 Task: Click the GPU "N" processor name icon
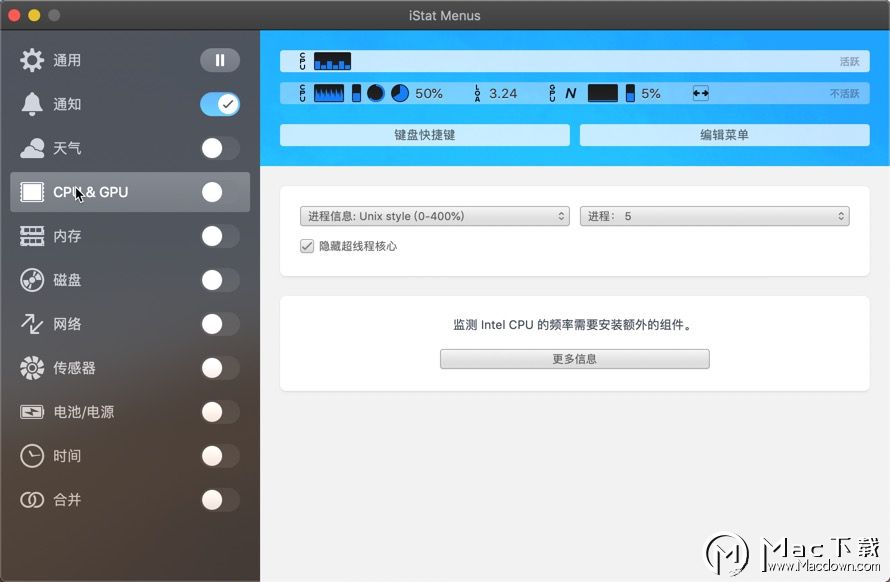point(571,93)
